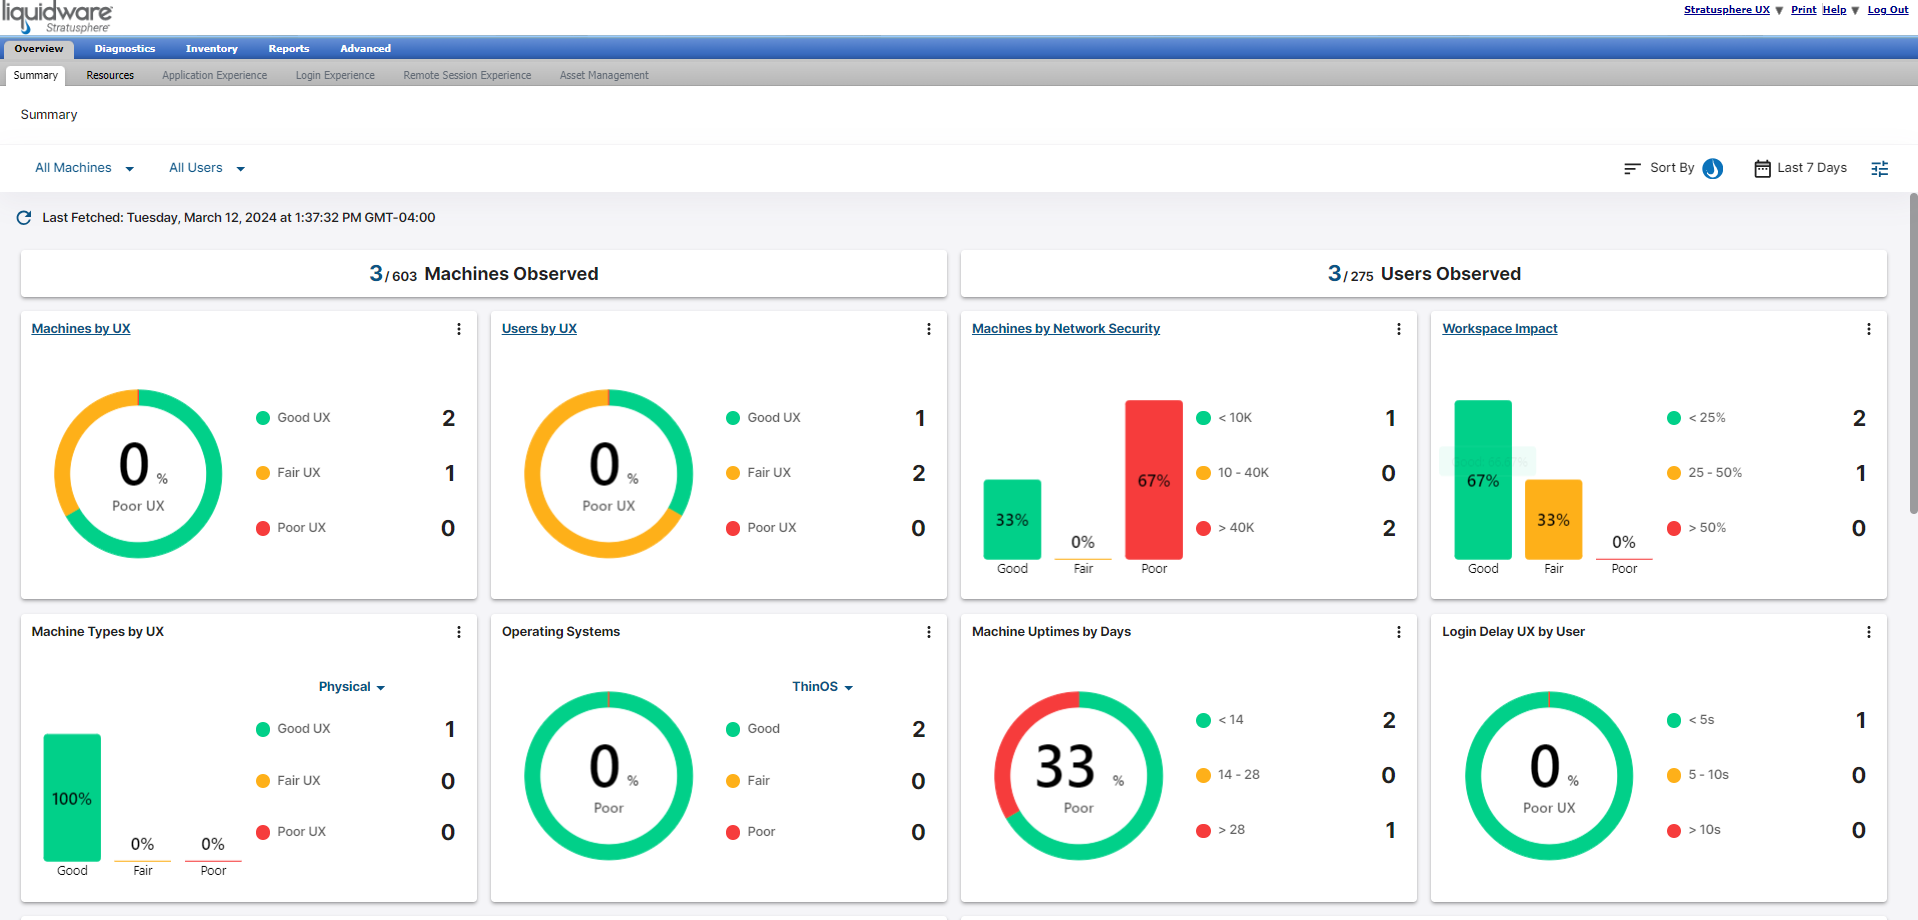Open the Physical machine type dropdown
The image size is (1918, 920).
(x=352, y=687)
